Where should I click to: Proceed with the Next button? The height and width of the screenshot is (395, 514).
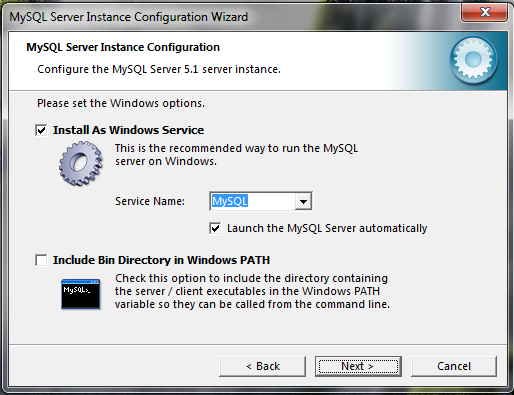pos(358,366)
